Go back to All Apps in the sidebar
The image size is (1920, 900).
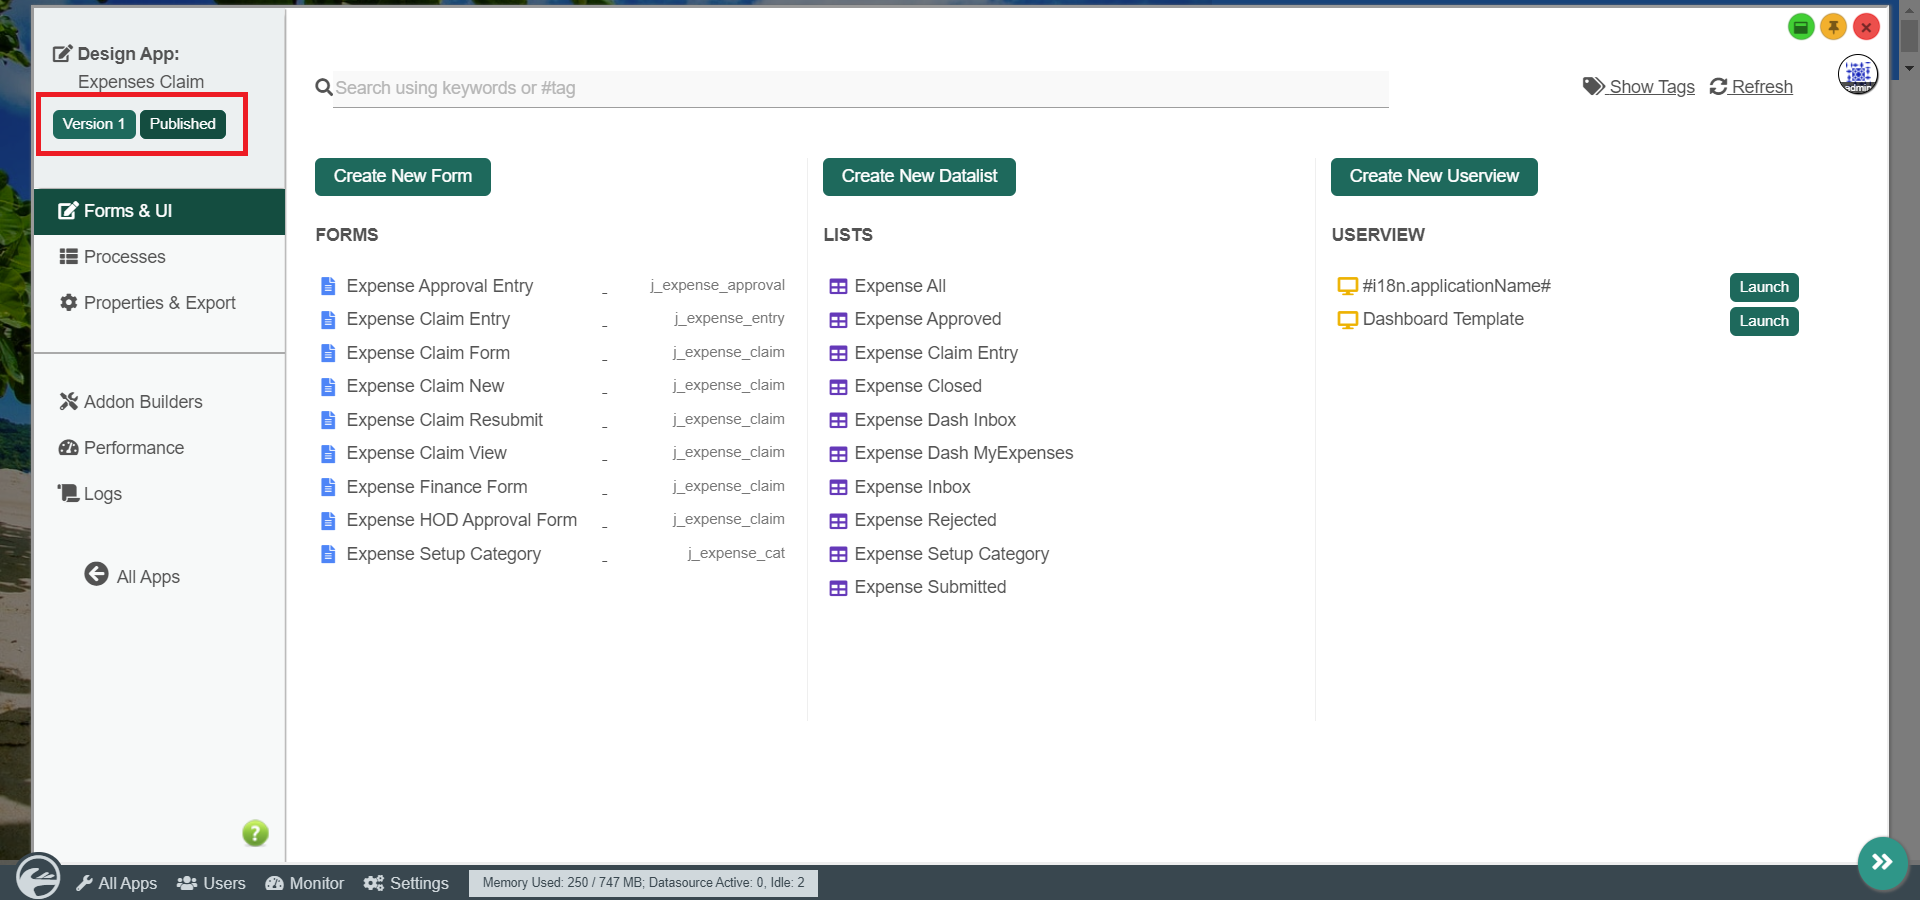pyautogui.click(x=133, y=576)
